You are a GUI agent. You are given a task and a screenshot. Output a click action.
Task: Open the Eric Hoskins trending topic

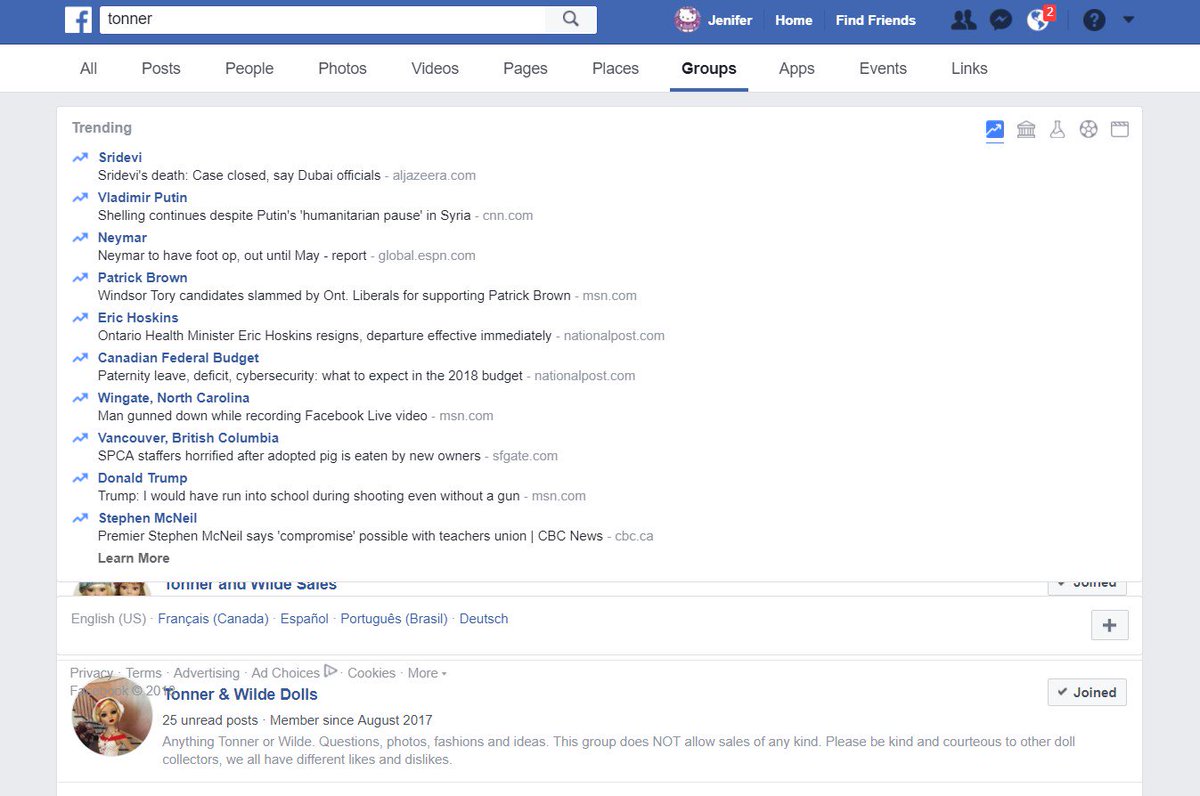click(x=138, y=317)
